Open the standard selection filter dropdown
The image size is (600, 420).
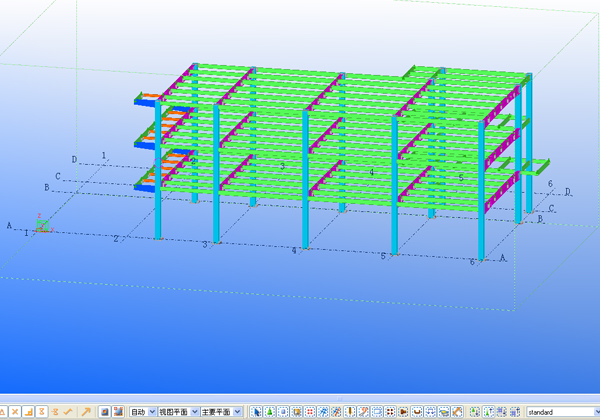tap(597, 412)
